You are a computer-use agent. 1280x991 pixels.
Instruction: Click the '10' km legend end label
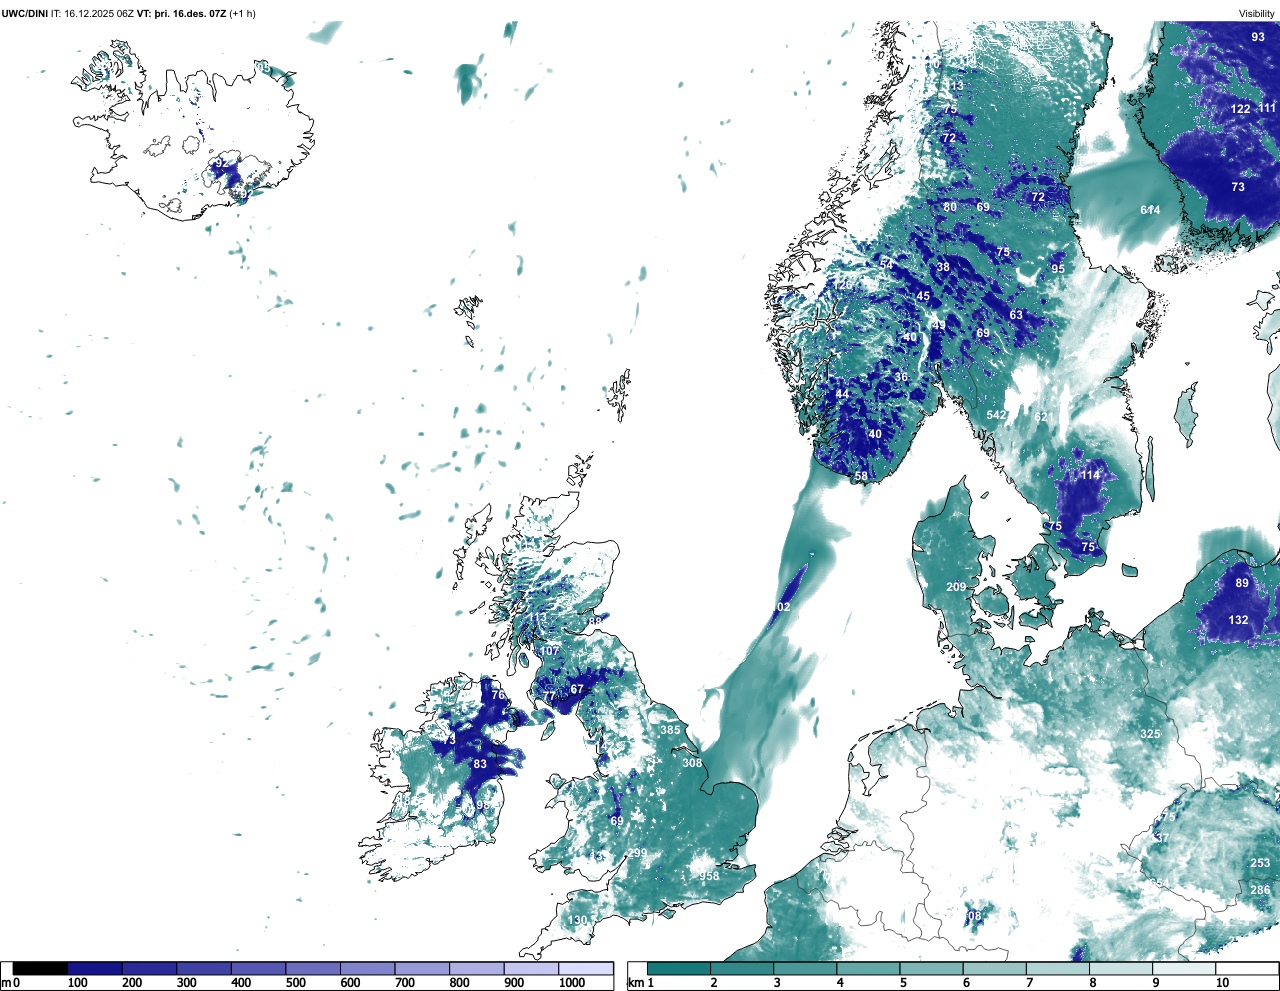(x=1222, y=983)
